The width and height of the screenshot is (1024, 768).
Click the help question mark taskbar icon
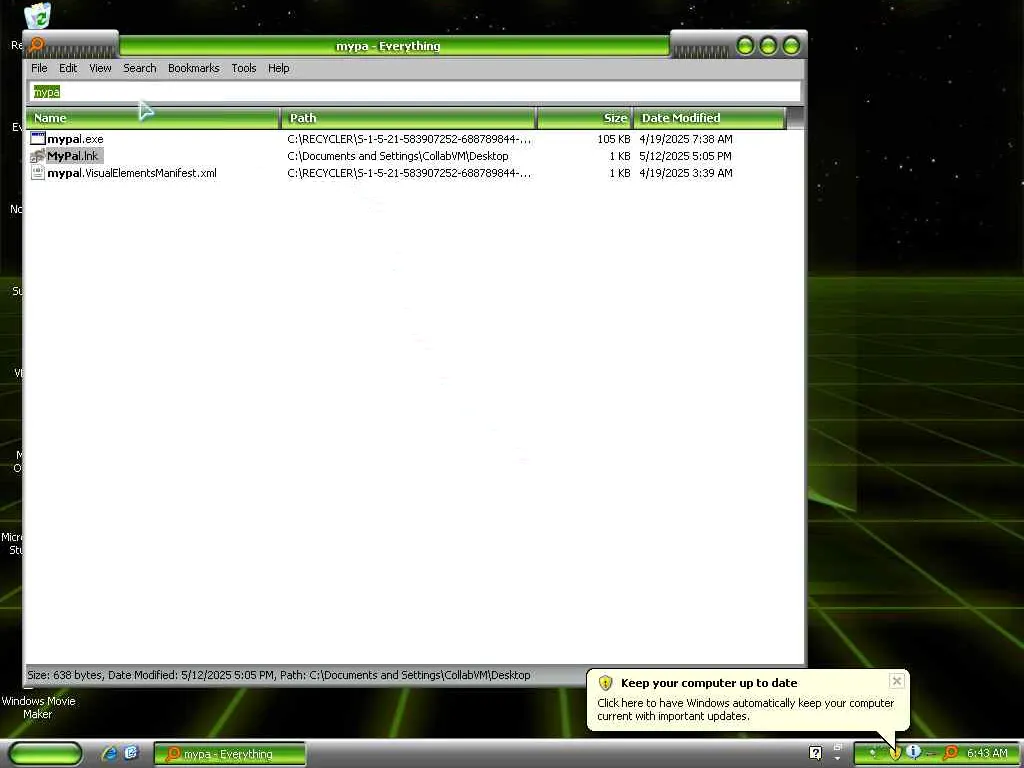[x=815, y=754]
